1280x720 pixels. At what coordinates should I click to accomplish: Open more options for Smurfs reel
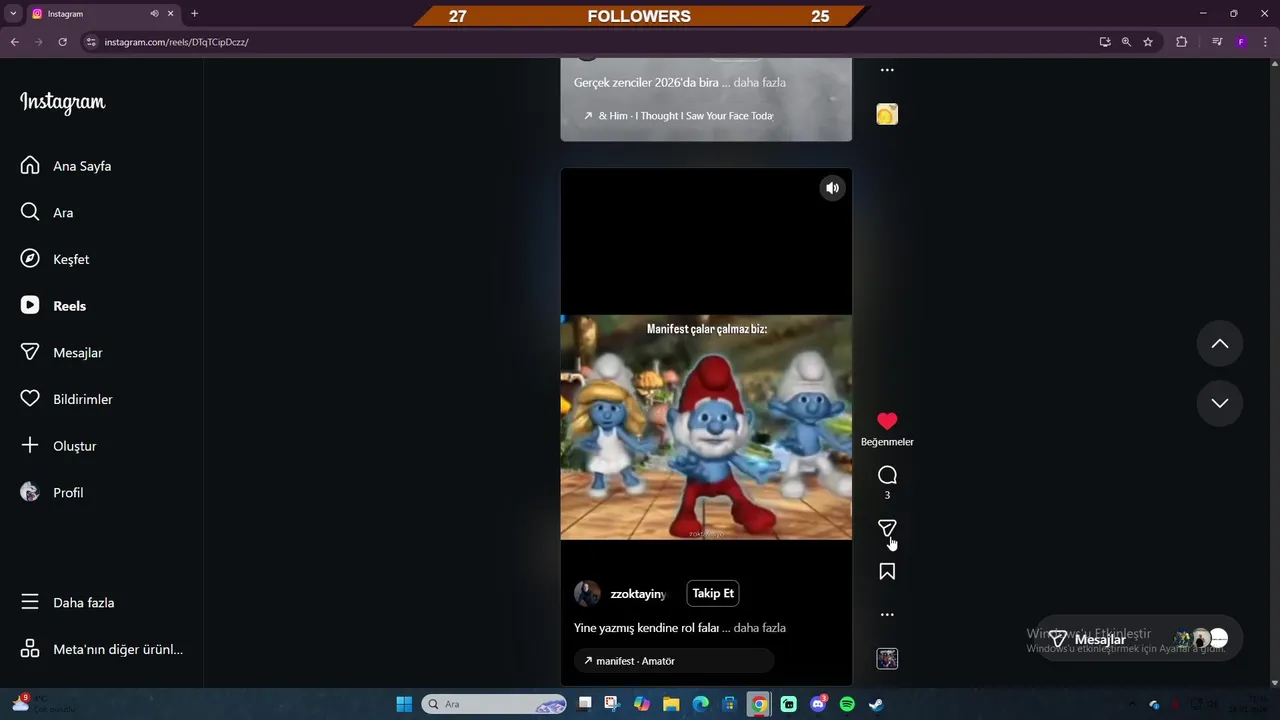(887, 615)
